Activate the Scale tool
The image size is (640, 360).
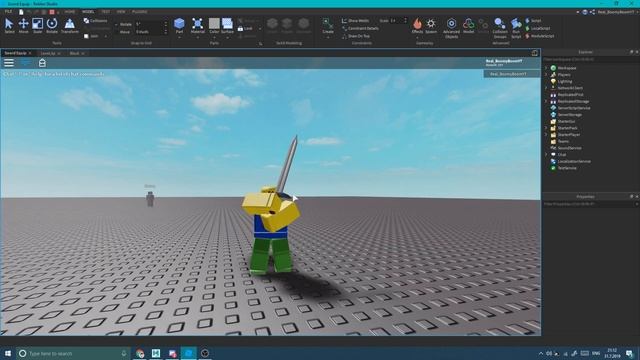coord(38,26)
